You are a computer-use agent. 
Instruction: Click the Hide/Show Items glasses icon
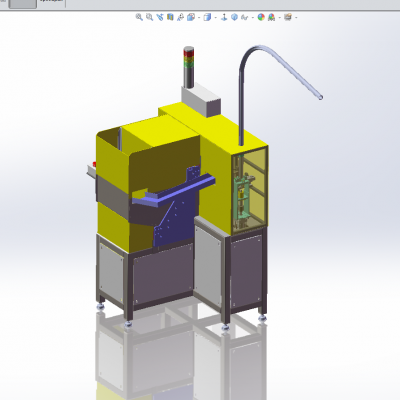click(245, 17)
